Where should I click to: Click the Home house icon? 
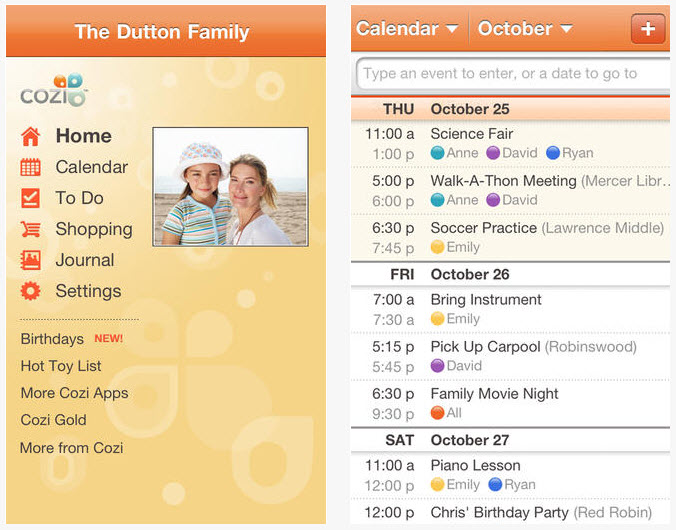click(30, 136)
